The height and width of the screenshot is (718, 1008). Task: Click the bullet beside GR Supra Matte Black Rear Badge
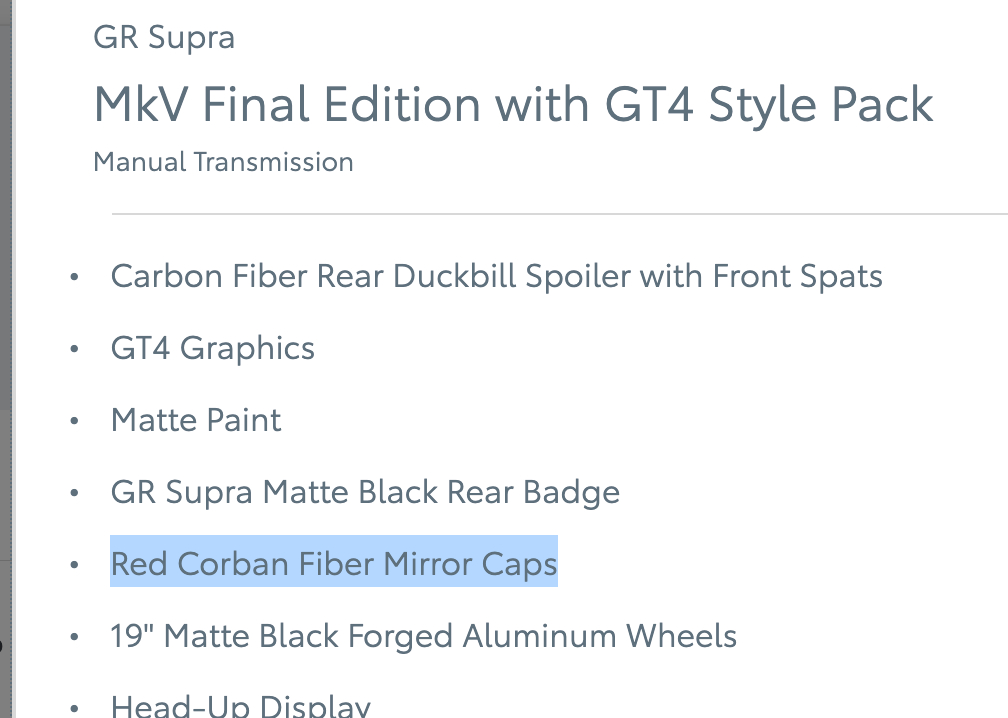[74, 494]
